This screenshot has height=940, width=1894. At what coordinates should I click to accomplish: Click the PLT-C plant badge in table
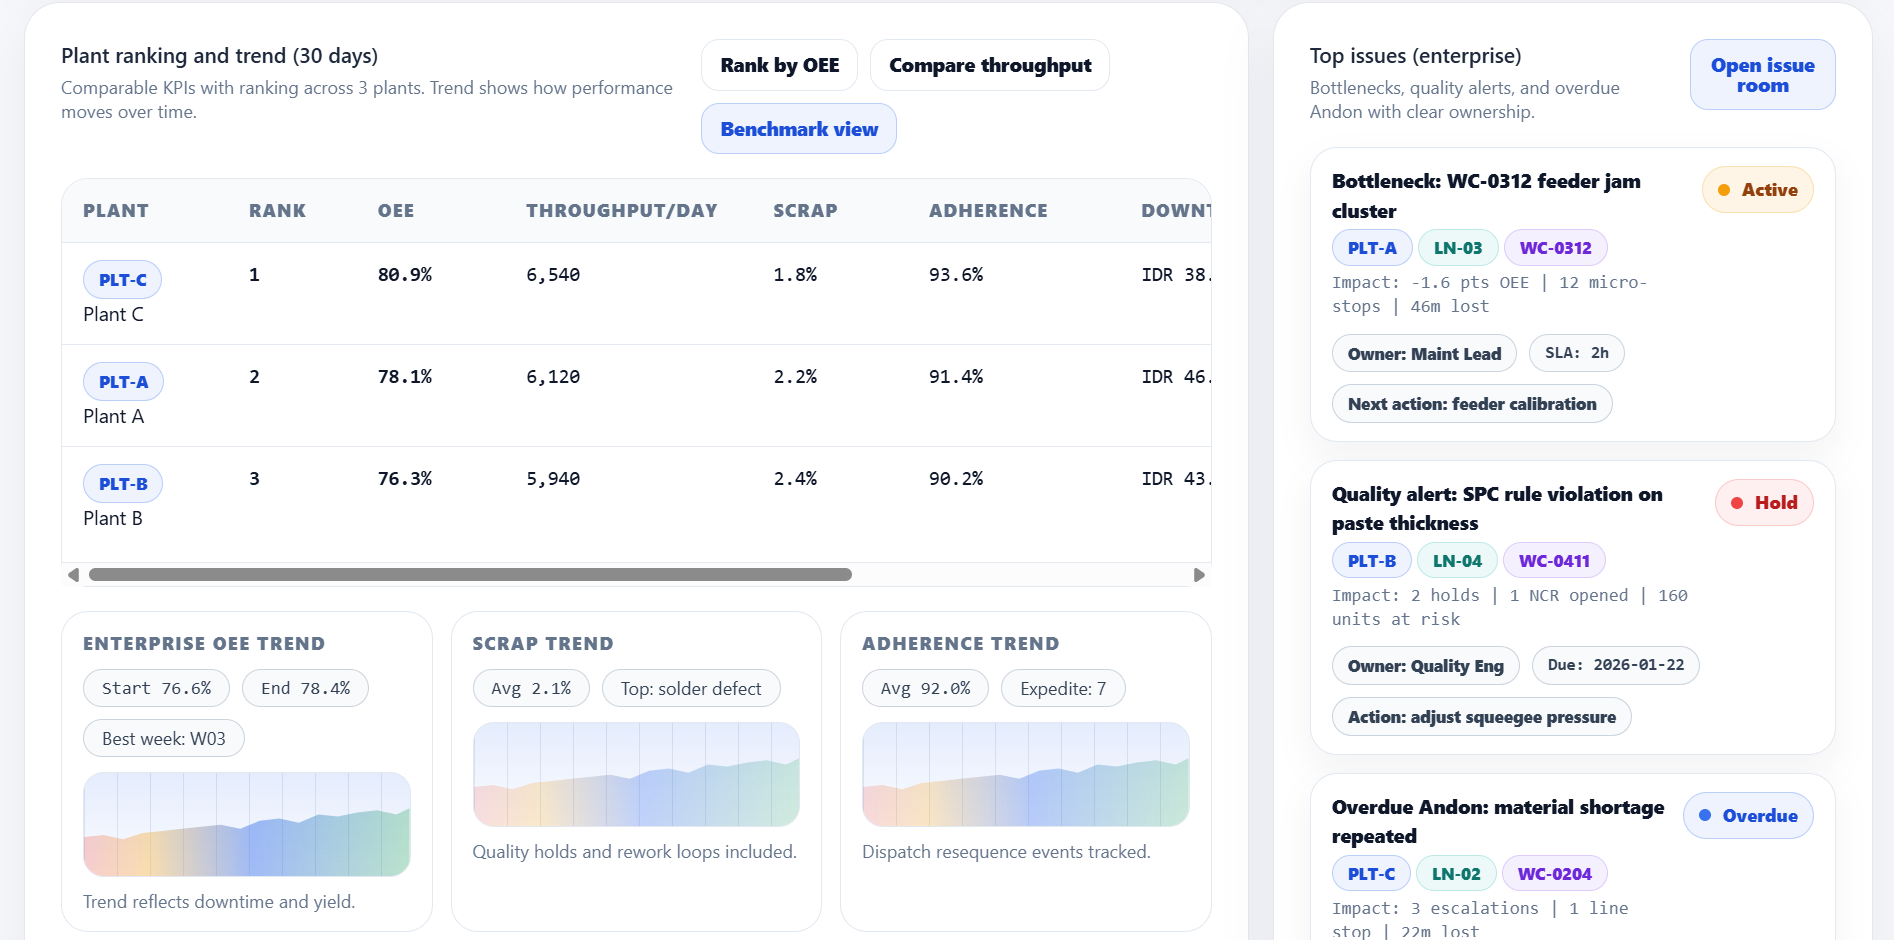pyautogui.click(x=122, y=280)
